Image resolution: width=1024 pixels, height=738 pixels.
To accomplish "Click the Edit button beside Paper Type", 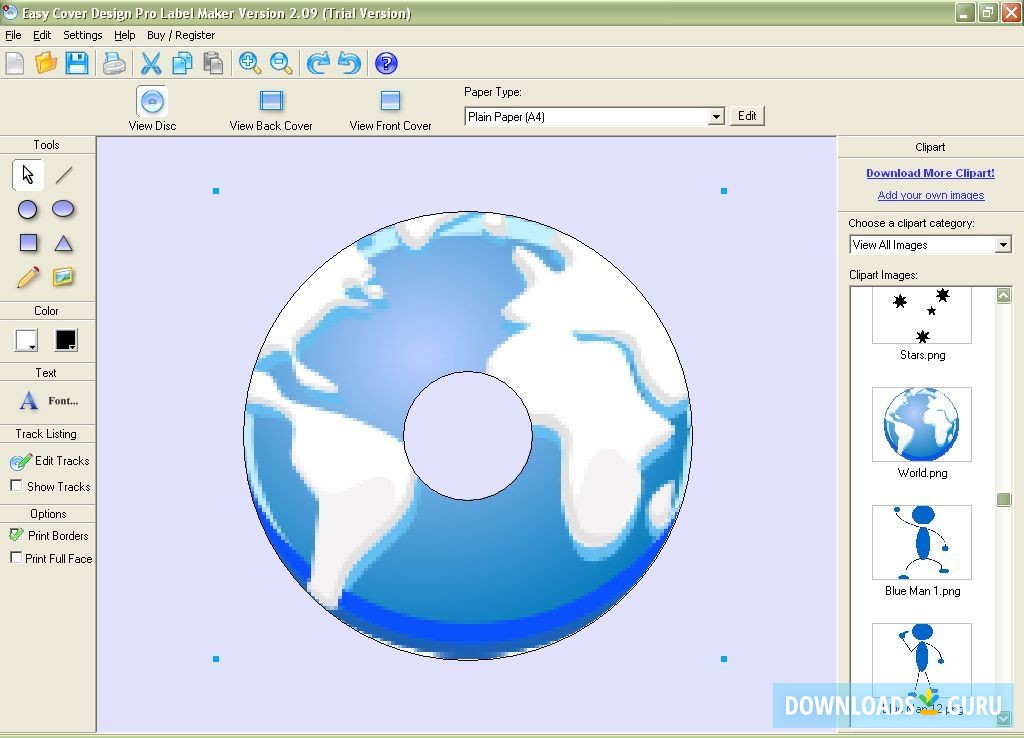I will (747, 116).
